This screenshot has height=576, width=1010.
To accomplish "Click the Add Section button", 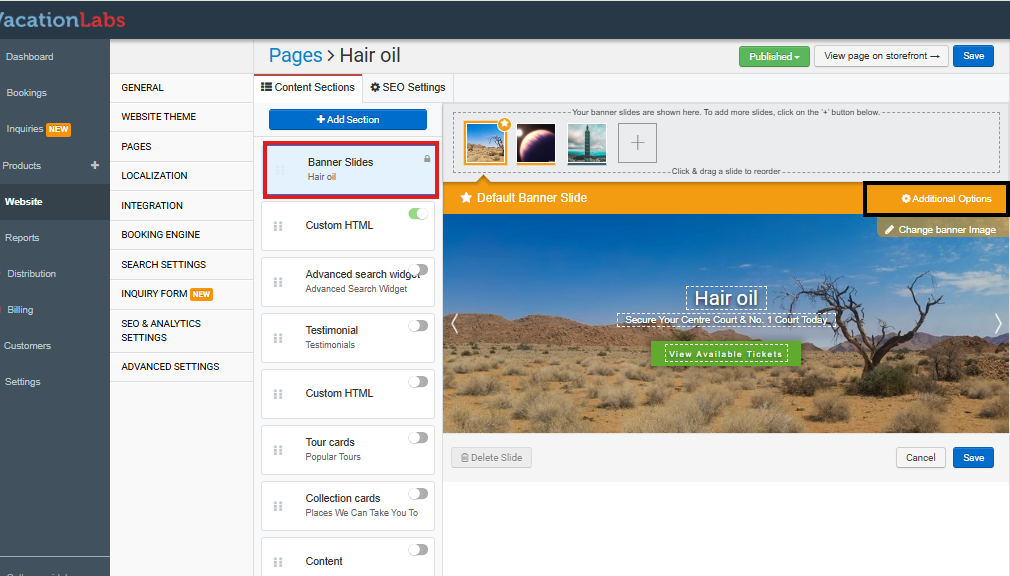I will [347, 120].
